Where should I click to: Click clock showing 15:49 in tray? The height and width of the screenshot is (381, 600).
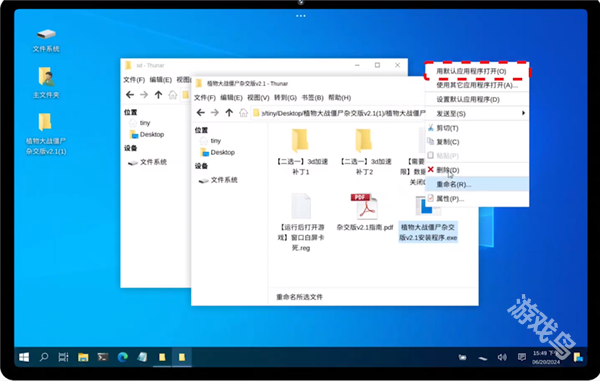[x=546, y=357]
